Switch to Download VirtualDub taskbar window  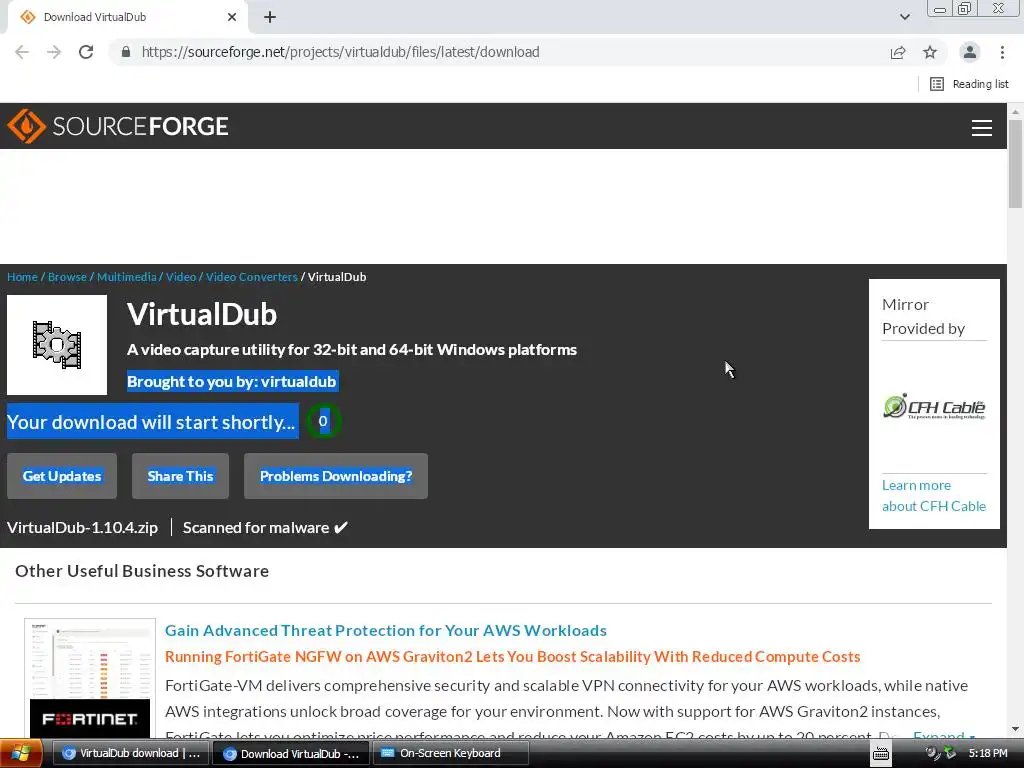click(x=291, y=754)
